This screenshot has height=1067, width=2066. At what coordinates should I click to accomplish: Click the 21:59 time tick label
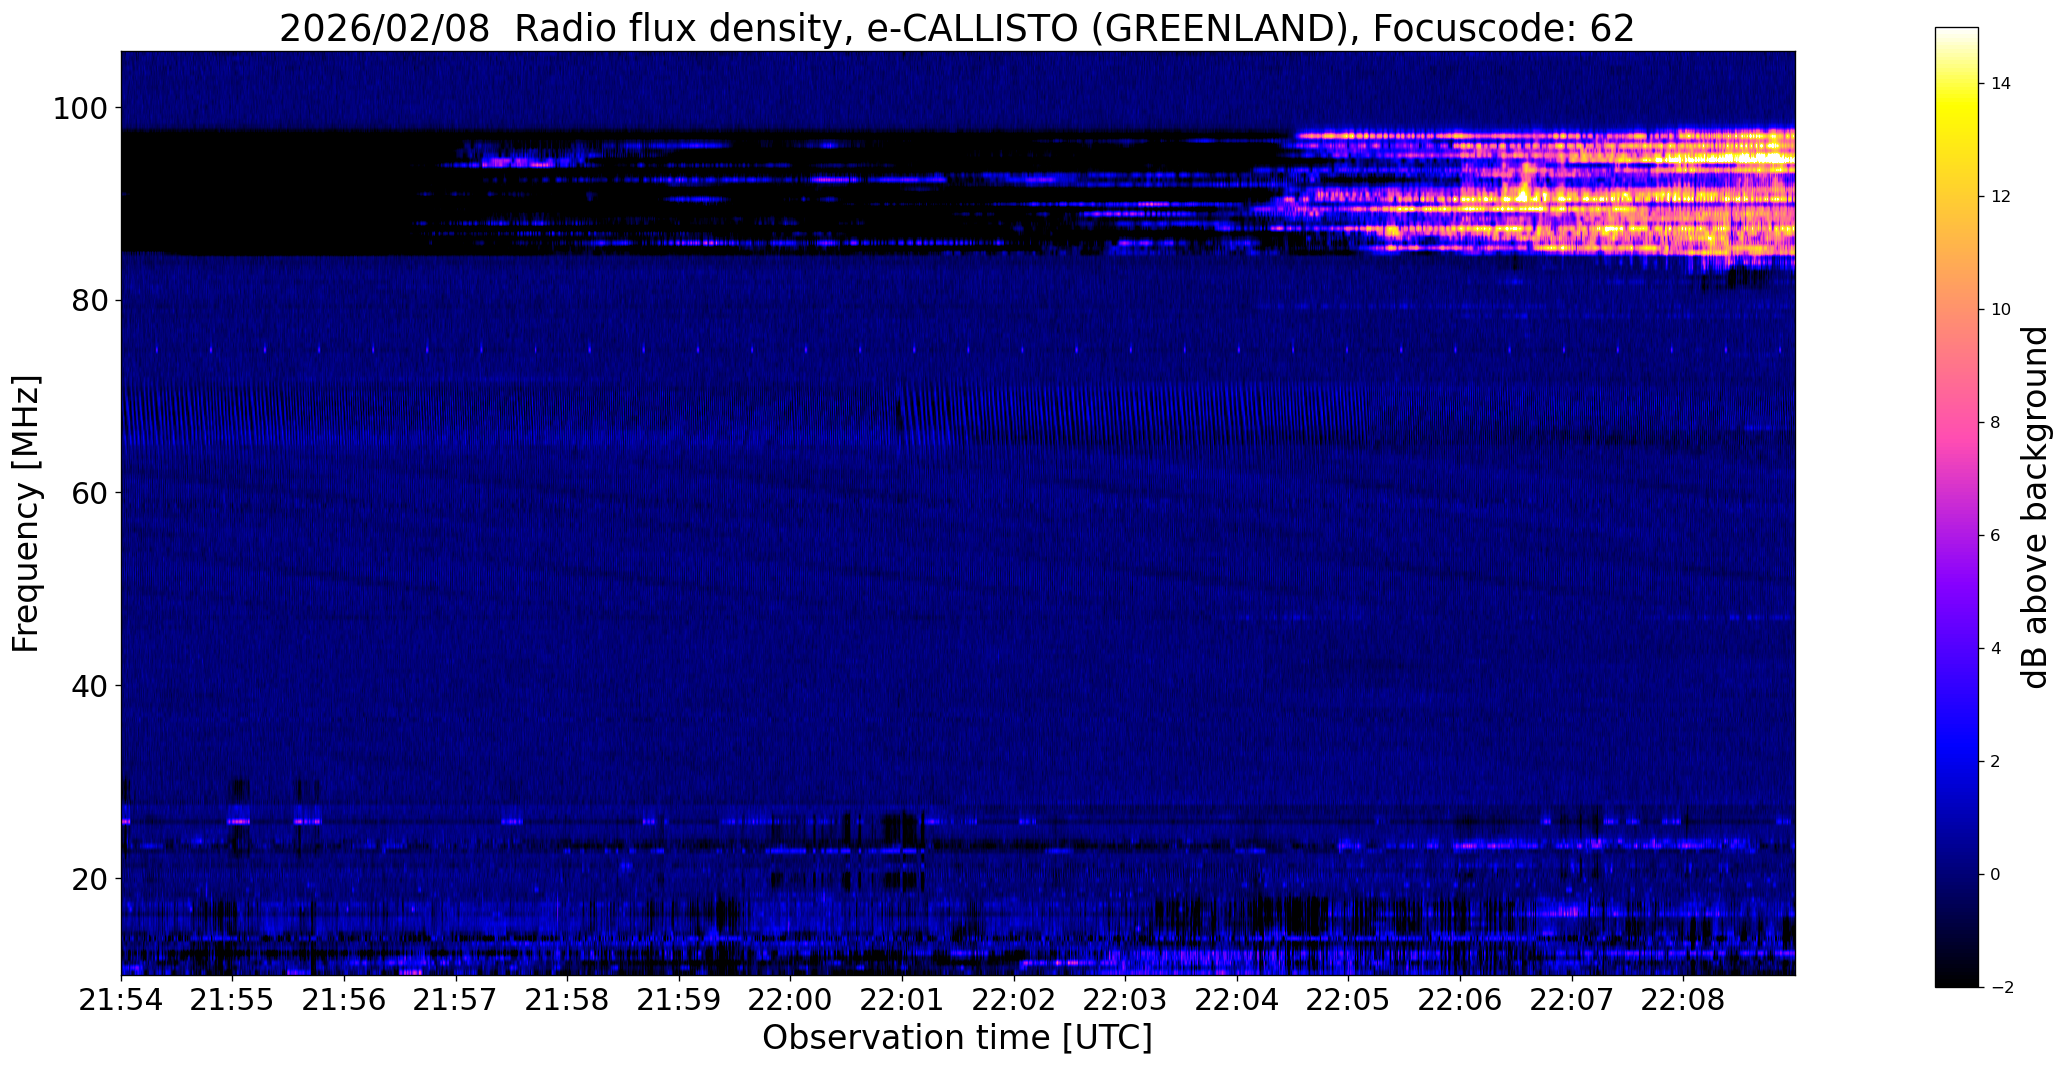pyautogui.click(x=679, y=999)
